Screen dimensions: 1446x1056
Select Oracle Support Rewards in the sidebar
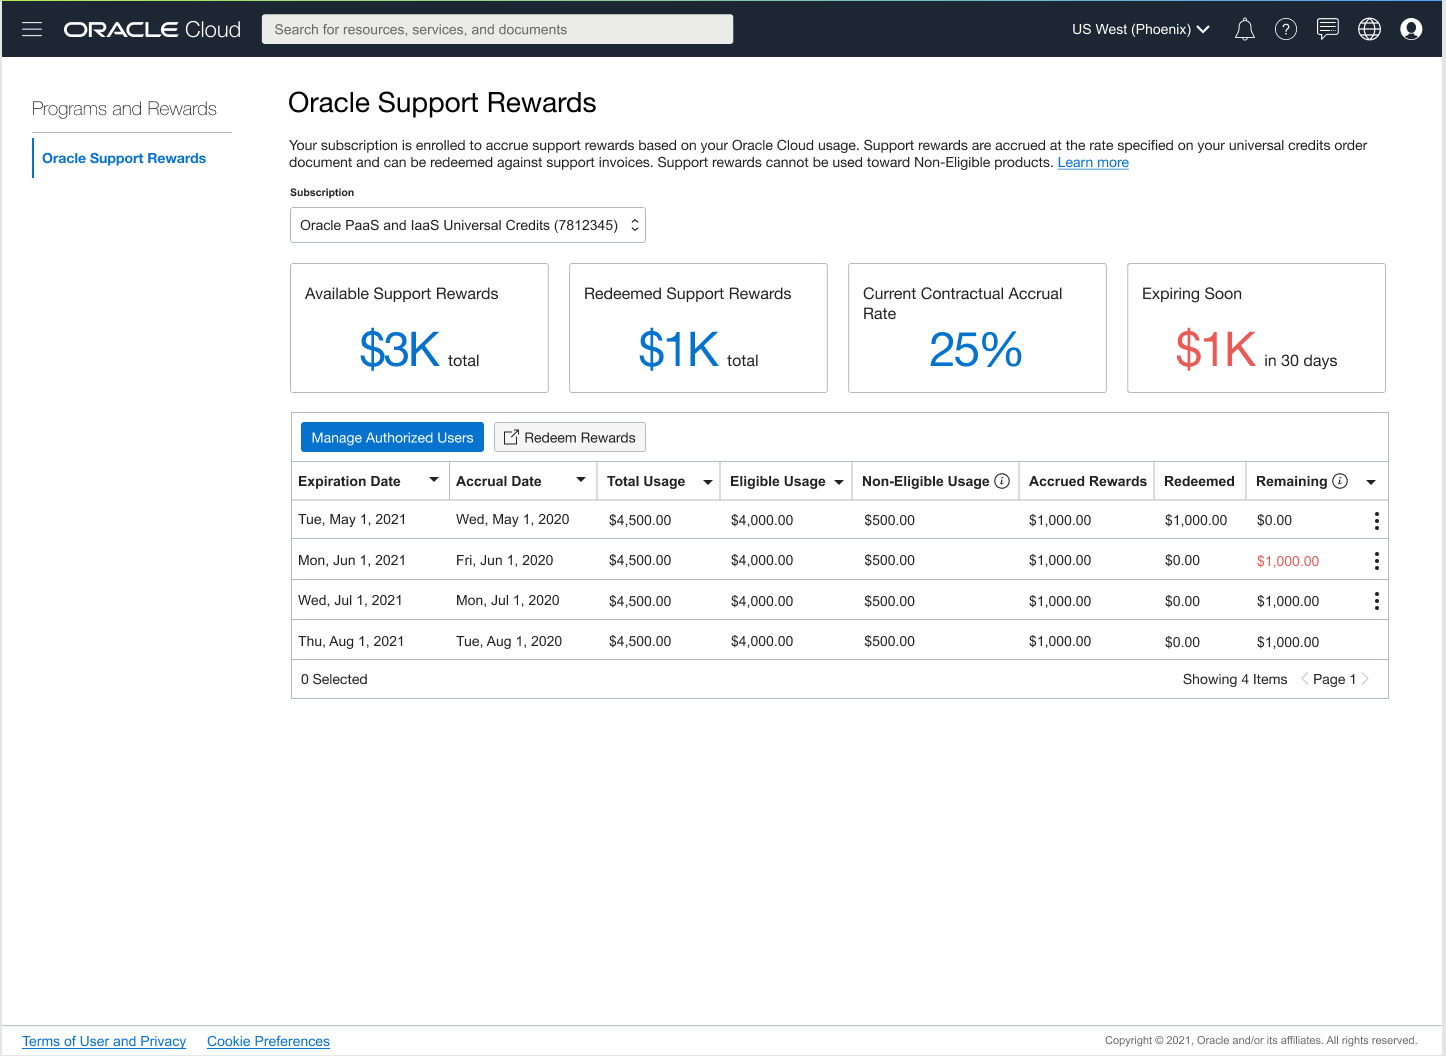click(124, 158)
